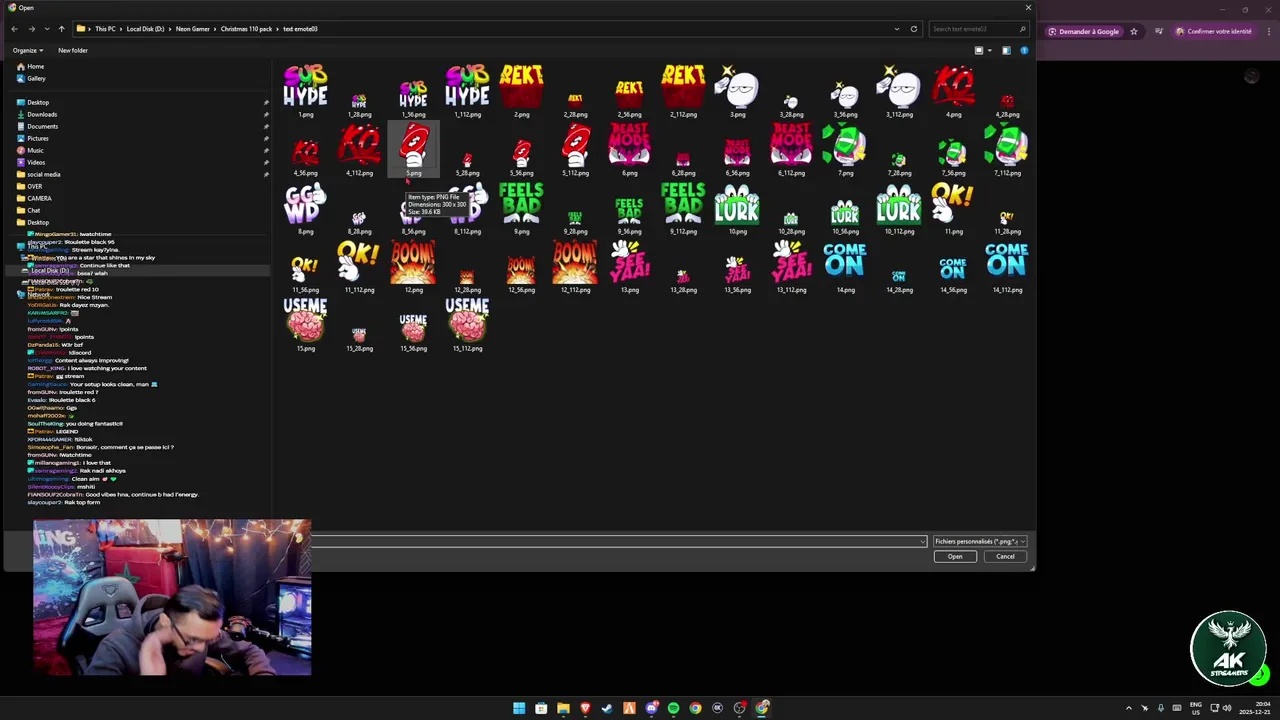Select 14_112.png COME ON emote
The width and height of the screenshot is (1280, 720).
point(1007,267)
